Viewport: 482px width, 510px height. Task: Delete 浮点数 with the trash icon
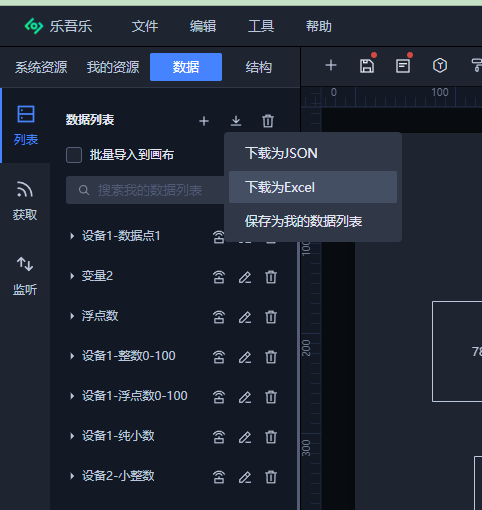click(x=271, y=317)
